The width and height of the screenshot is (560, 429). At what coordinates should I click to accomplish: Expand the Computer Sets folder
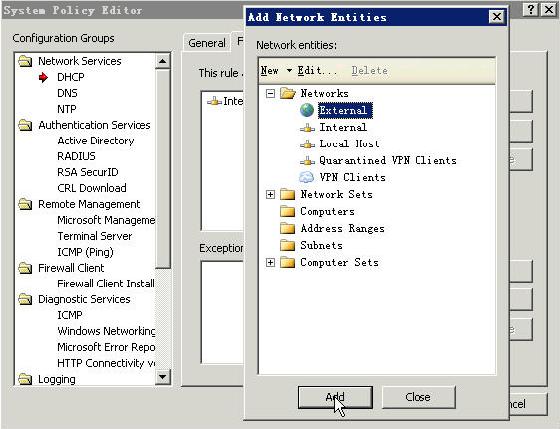coord(270,263)
